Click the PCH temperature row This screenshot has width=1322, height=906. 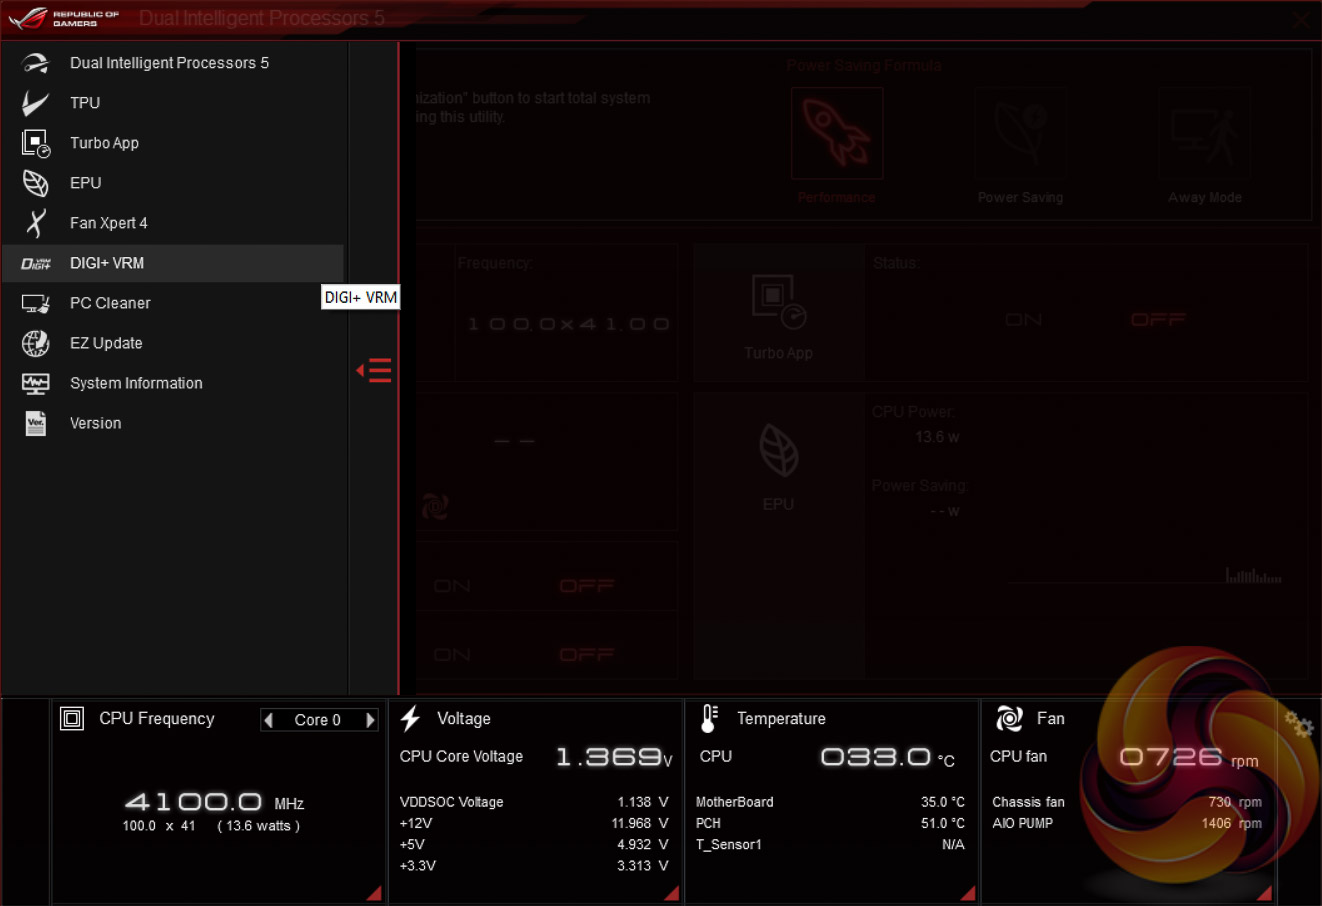tap(830, 823)
